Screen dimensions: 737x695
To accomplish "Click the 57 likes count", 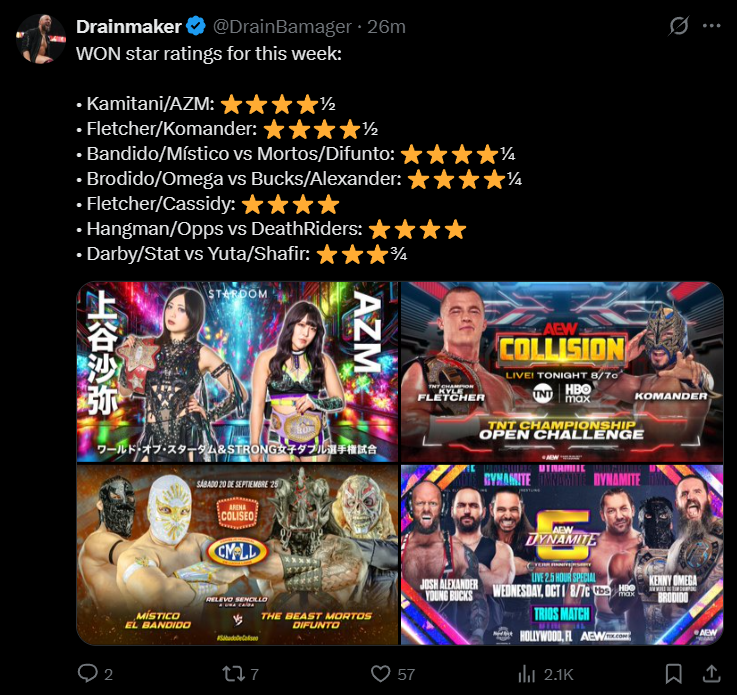I will click(x=406, y=675).
